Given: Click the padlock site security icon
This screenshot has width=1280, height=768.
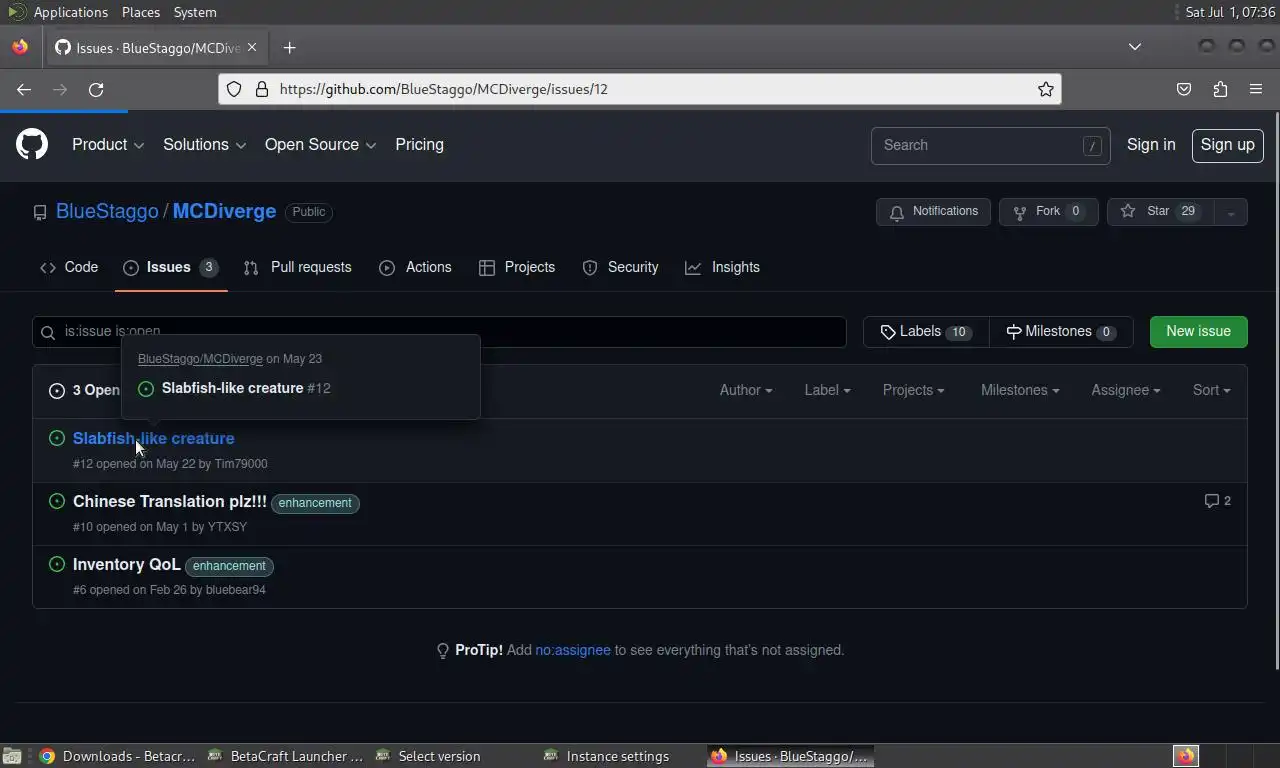Looking at the screenshot, I should click(262, 89).
